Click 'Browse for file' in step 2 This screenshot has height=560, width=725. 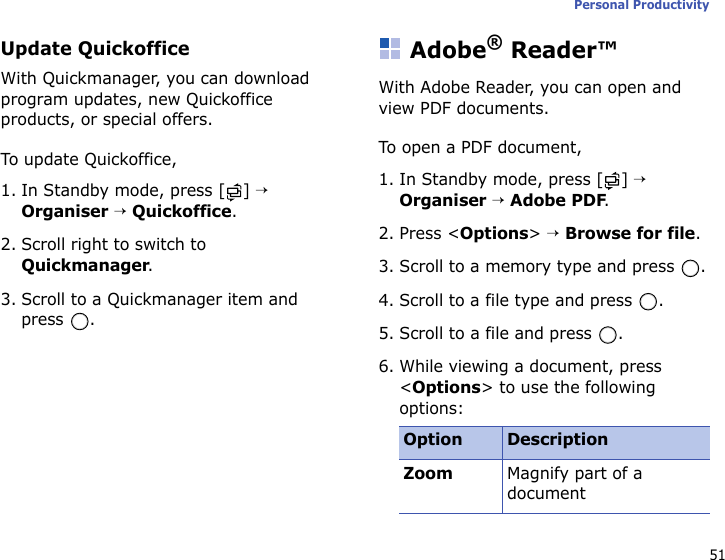631,234
